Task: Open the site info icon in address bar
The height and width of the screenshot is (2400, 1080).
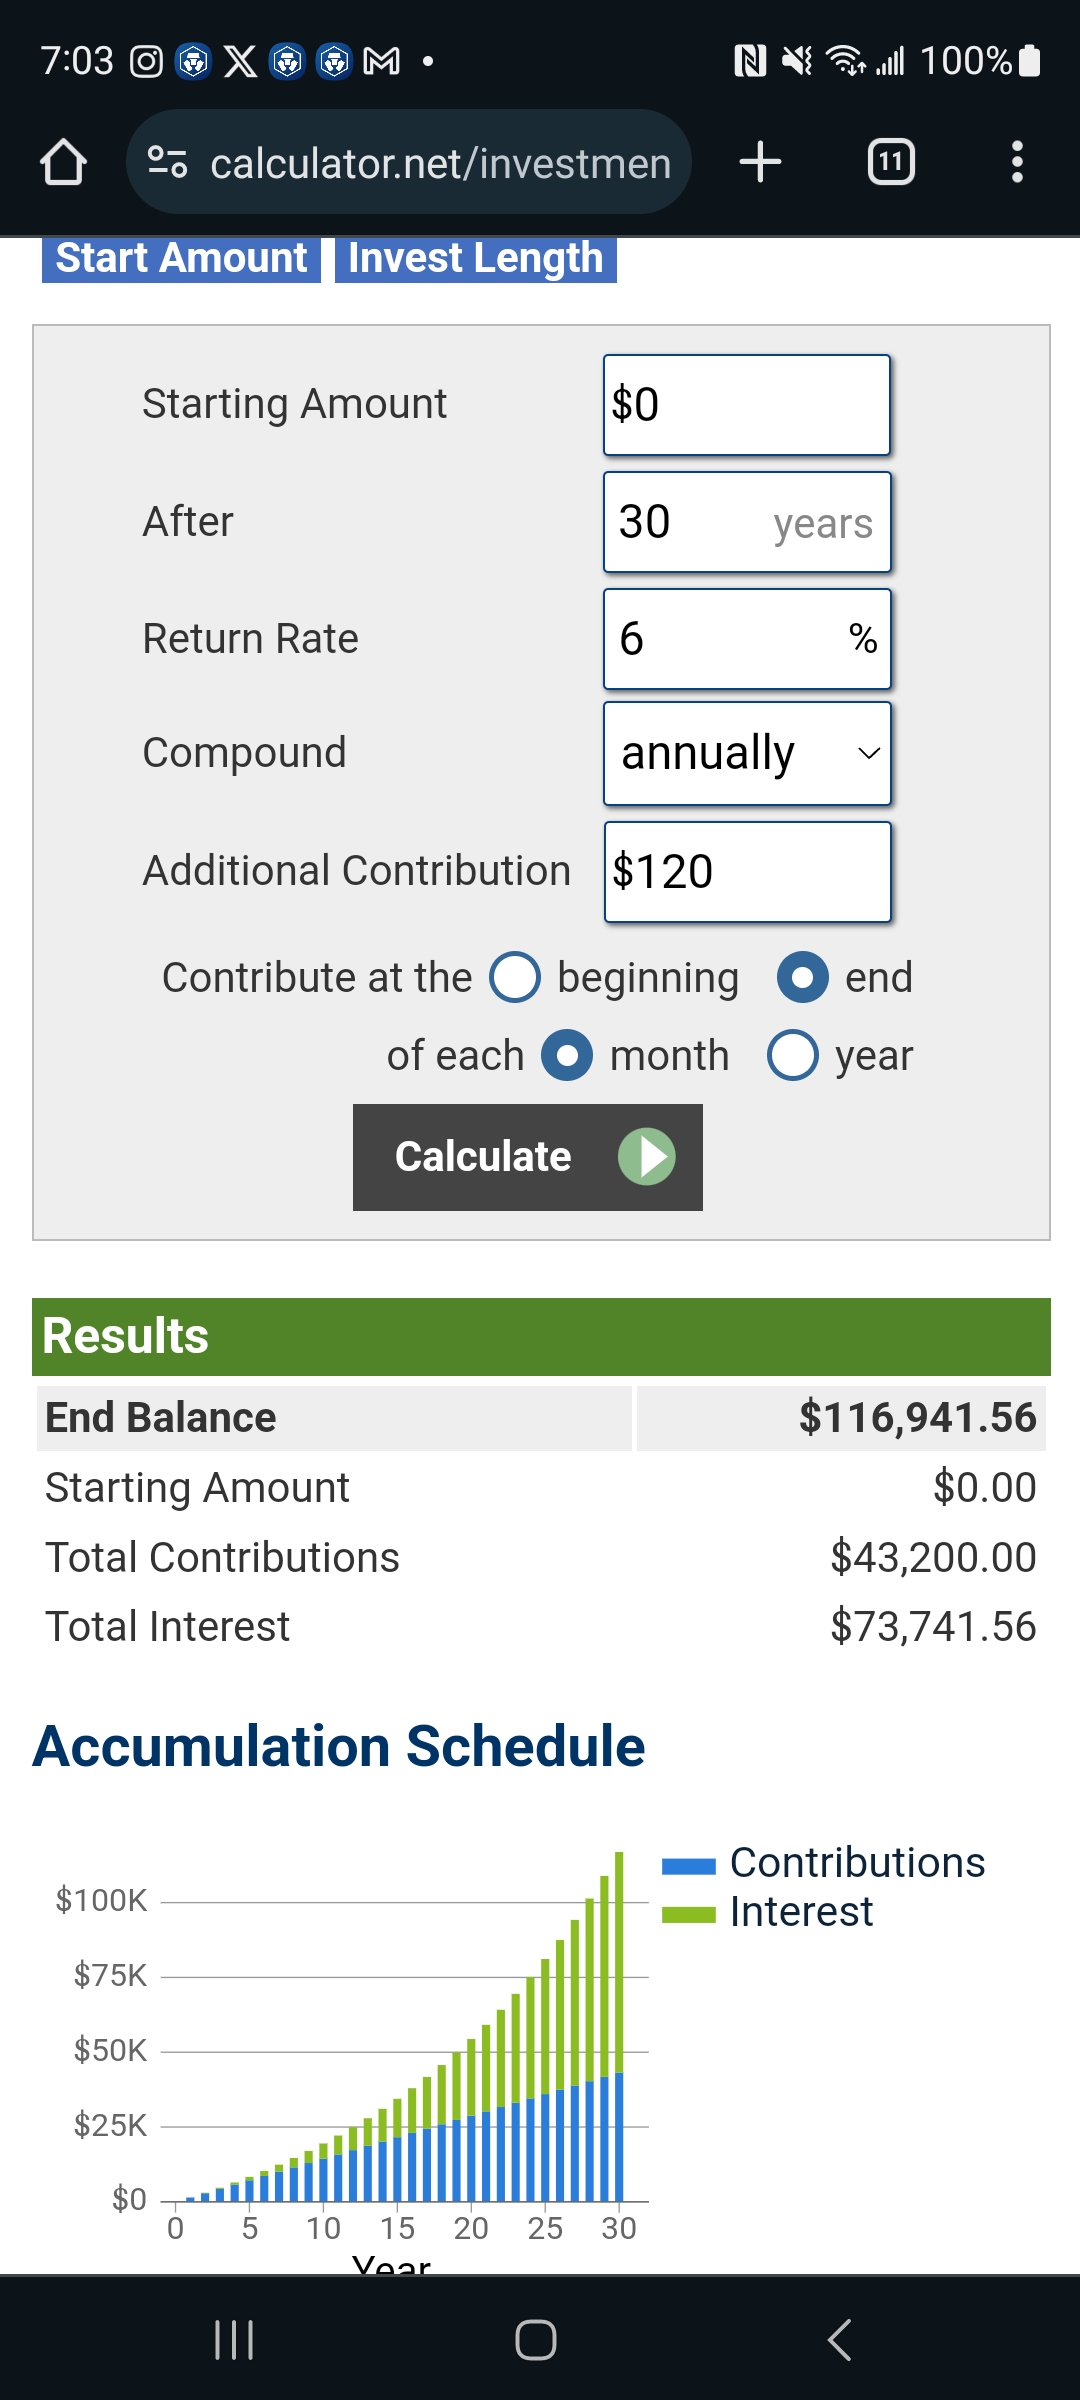Action: (167, 162)
